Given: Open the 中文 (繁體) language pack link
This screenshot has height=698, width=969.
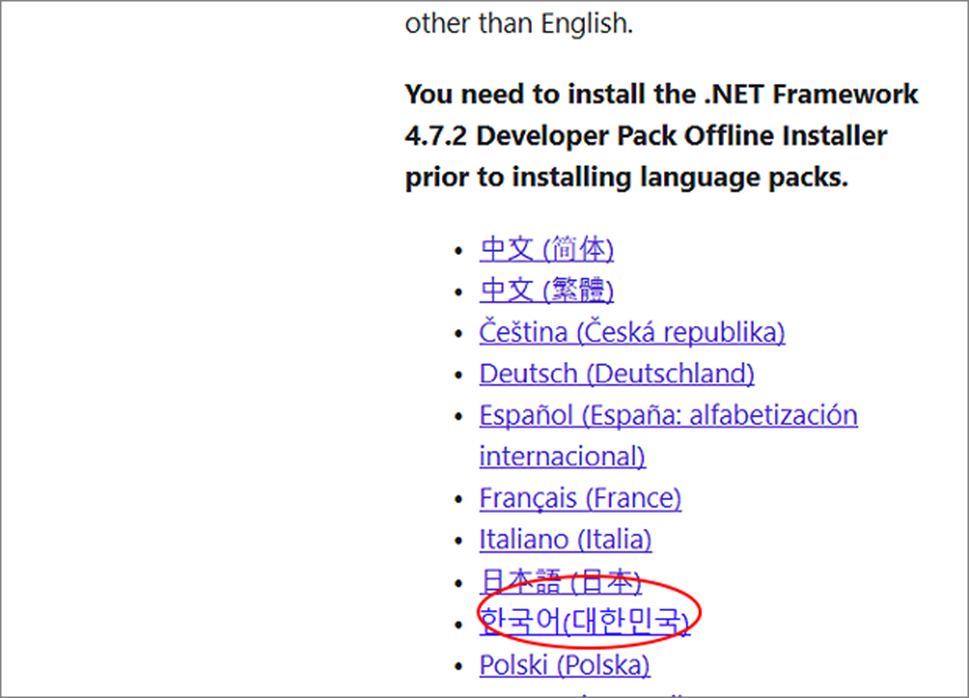Looking at the screenshot, I should tap(546, 291).
